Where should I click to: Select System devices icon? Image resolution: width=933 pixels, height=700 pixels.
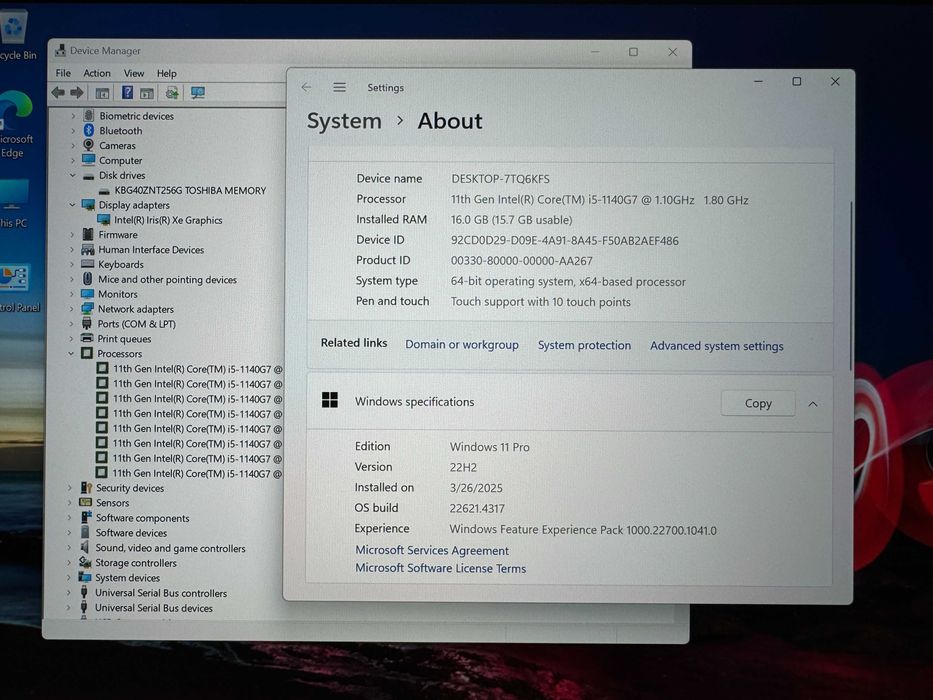click(x=85, y=577)
